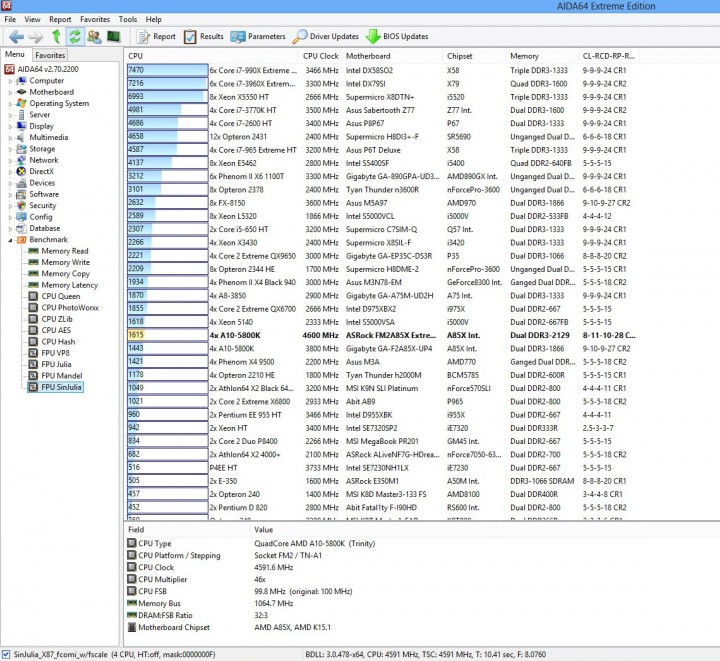Expand the Server tree node

click(x=10, y=115)
